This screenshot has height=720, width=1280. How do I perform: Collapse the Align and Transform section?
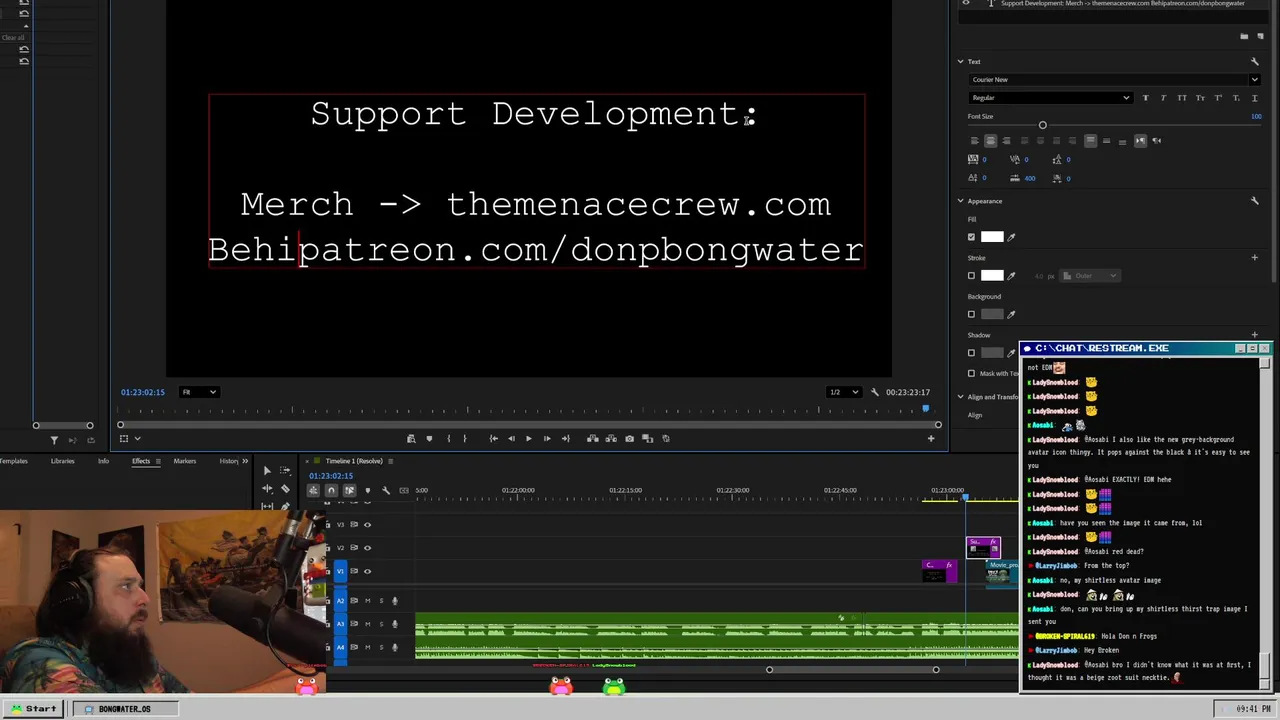pos(961,397)
